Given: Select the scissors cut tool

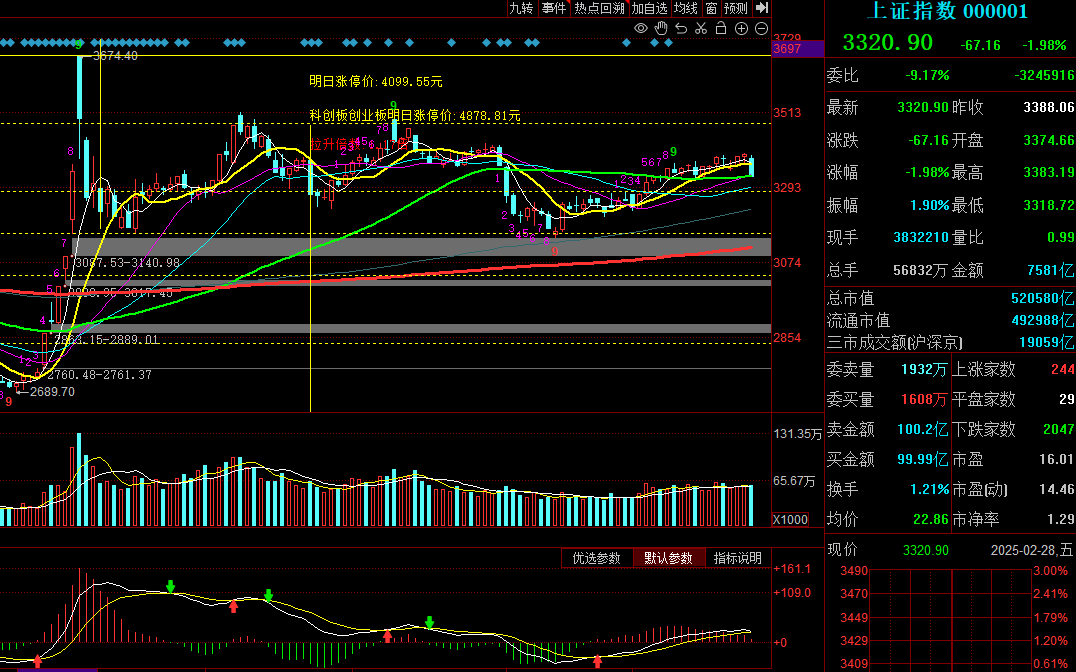Looking at the screenshot, I should click(701, 29).
